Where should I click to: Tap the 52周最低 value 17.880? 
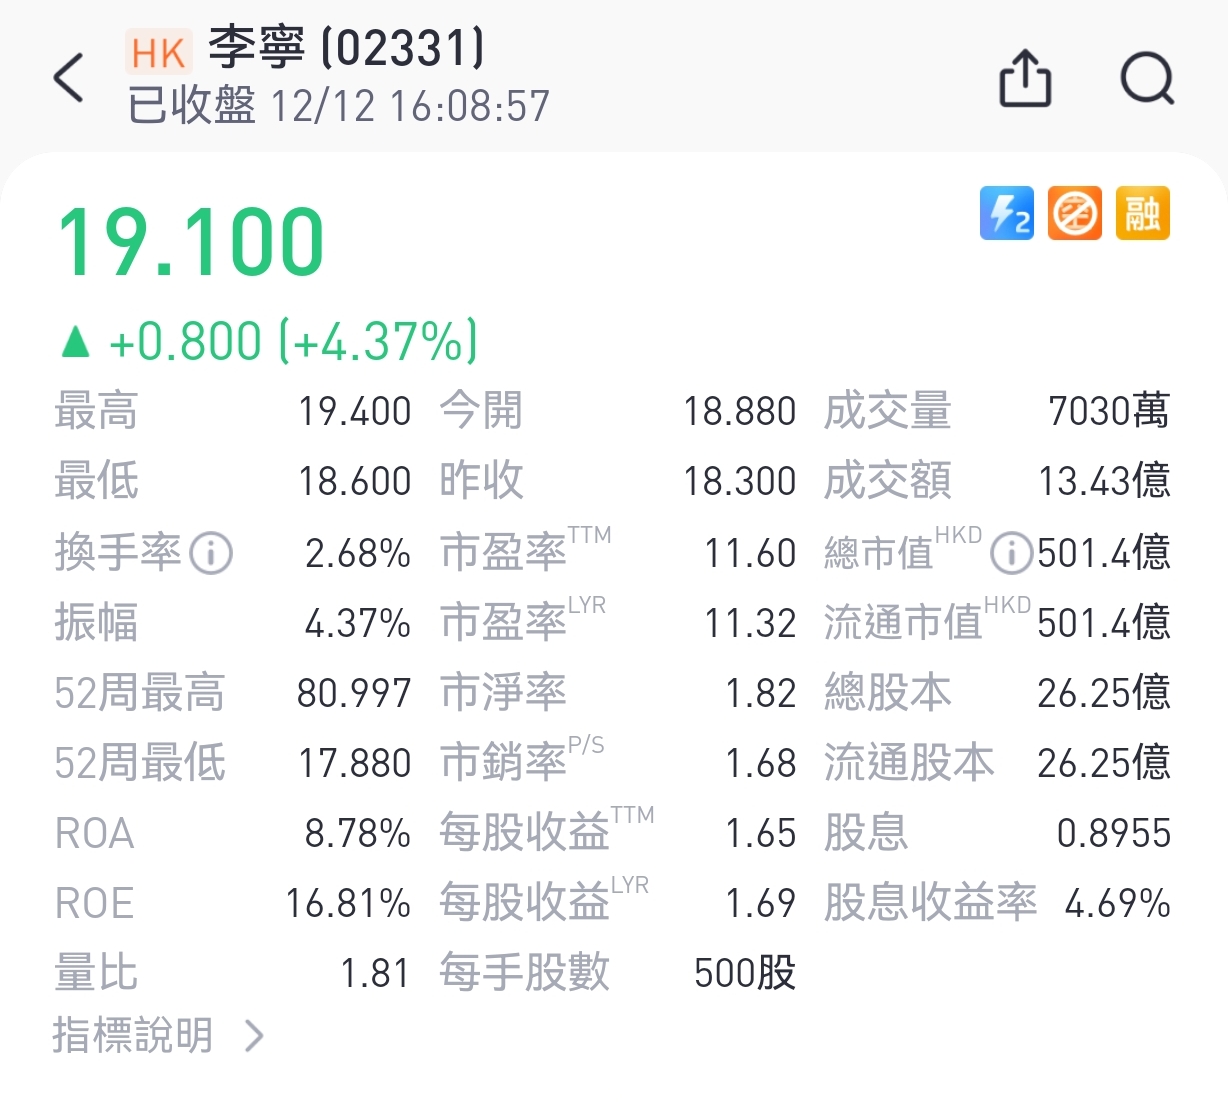(x=355, y=763)
